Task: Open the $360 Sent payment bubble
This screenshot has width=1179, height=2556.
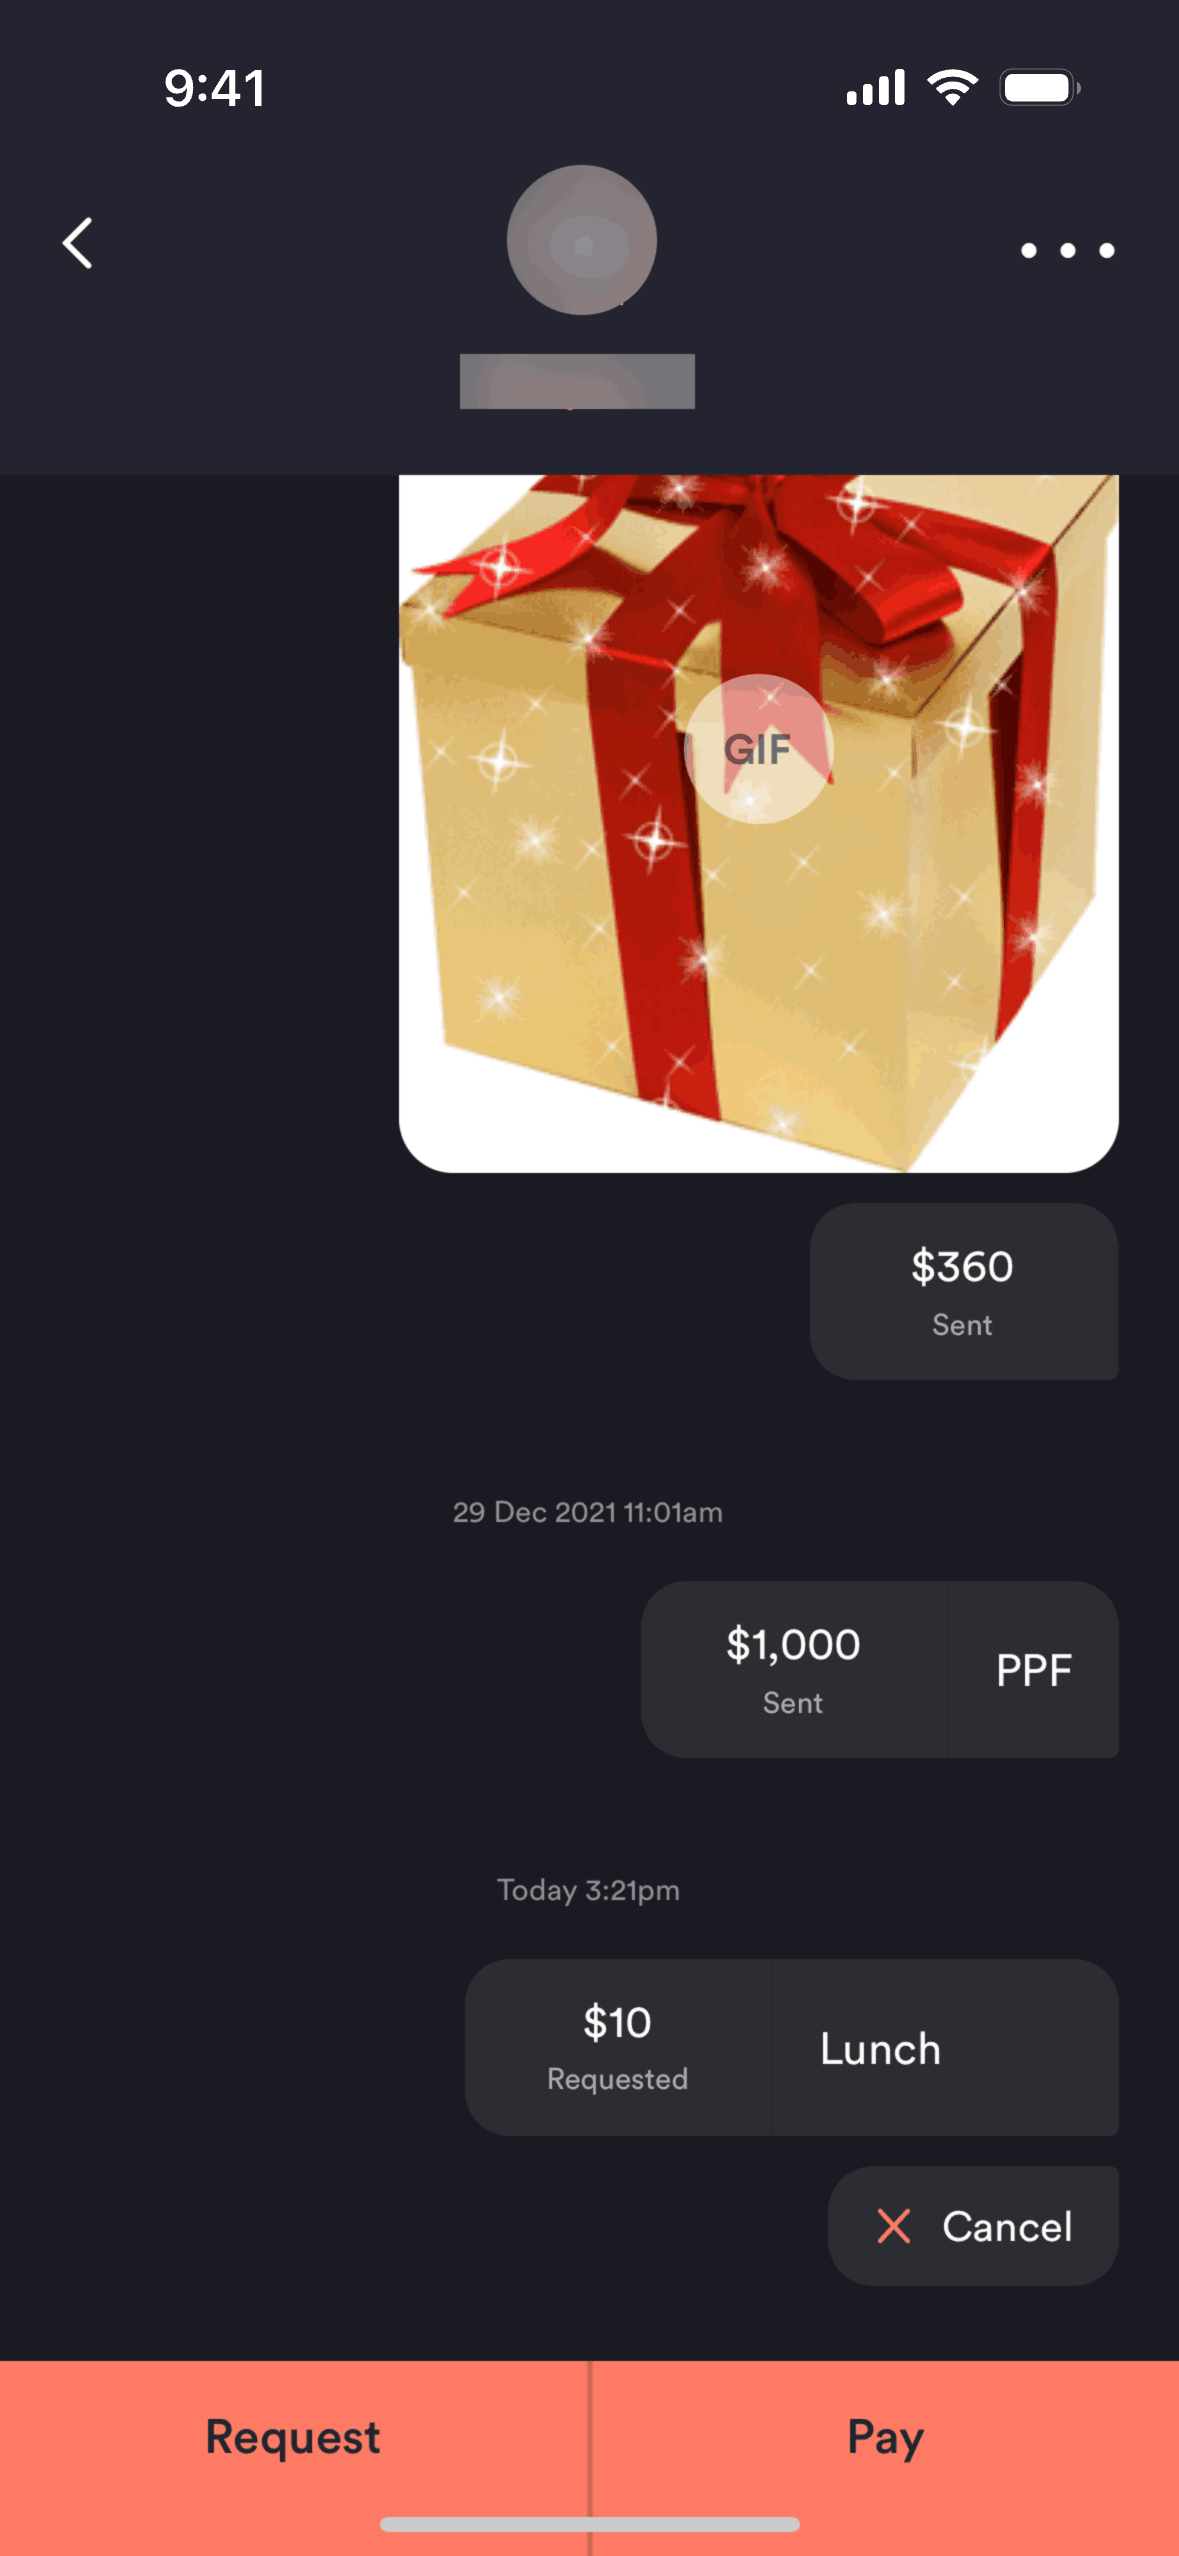Action: point(964,1291)
